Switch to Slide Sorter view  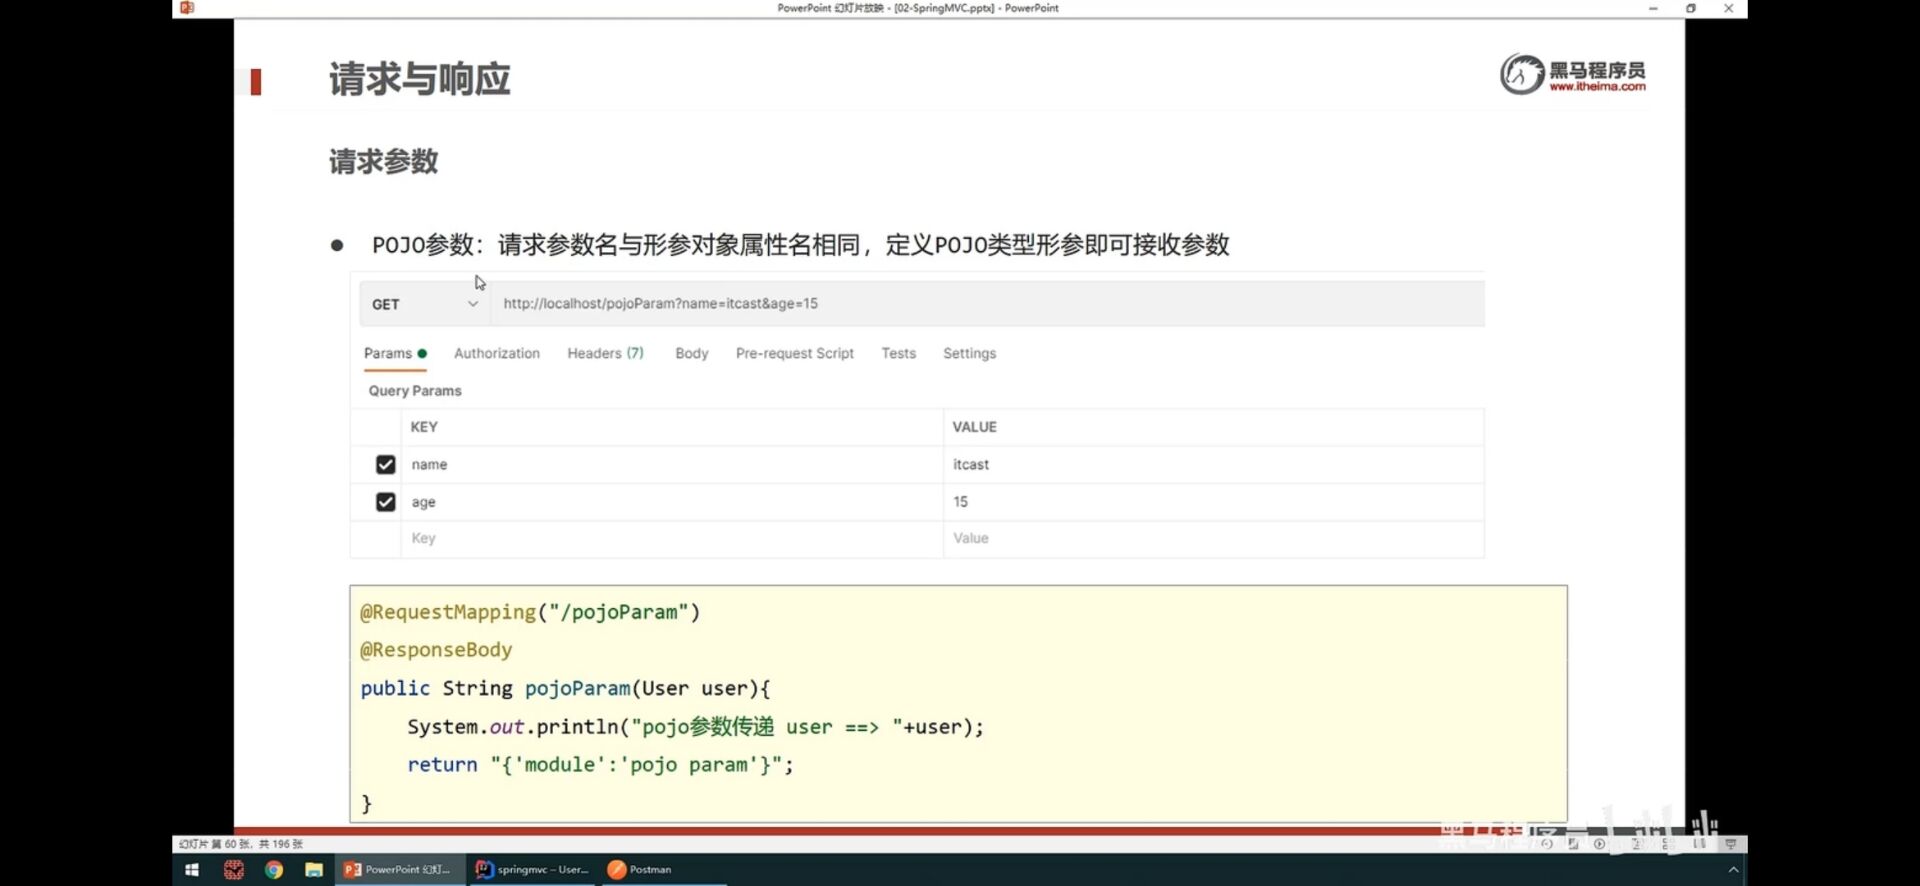tap(1668, 844)
